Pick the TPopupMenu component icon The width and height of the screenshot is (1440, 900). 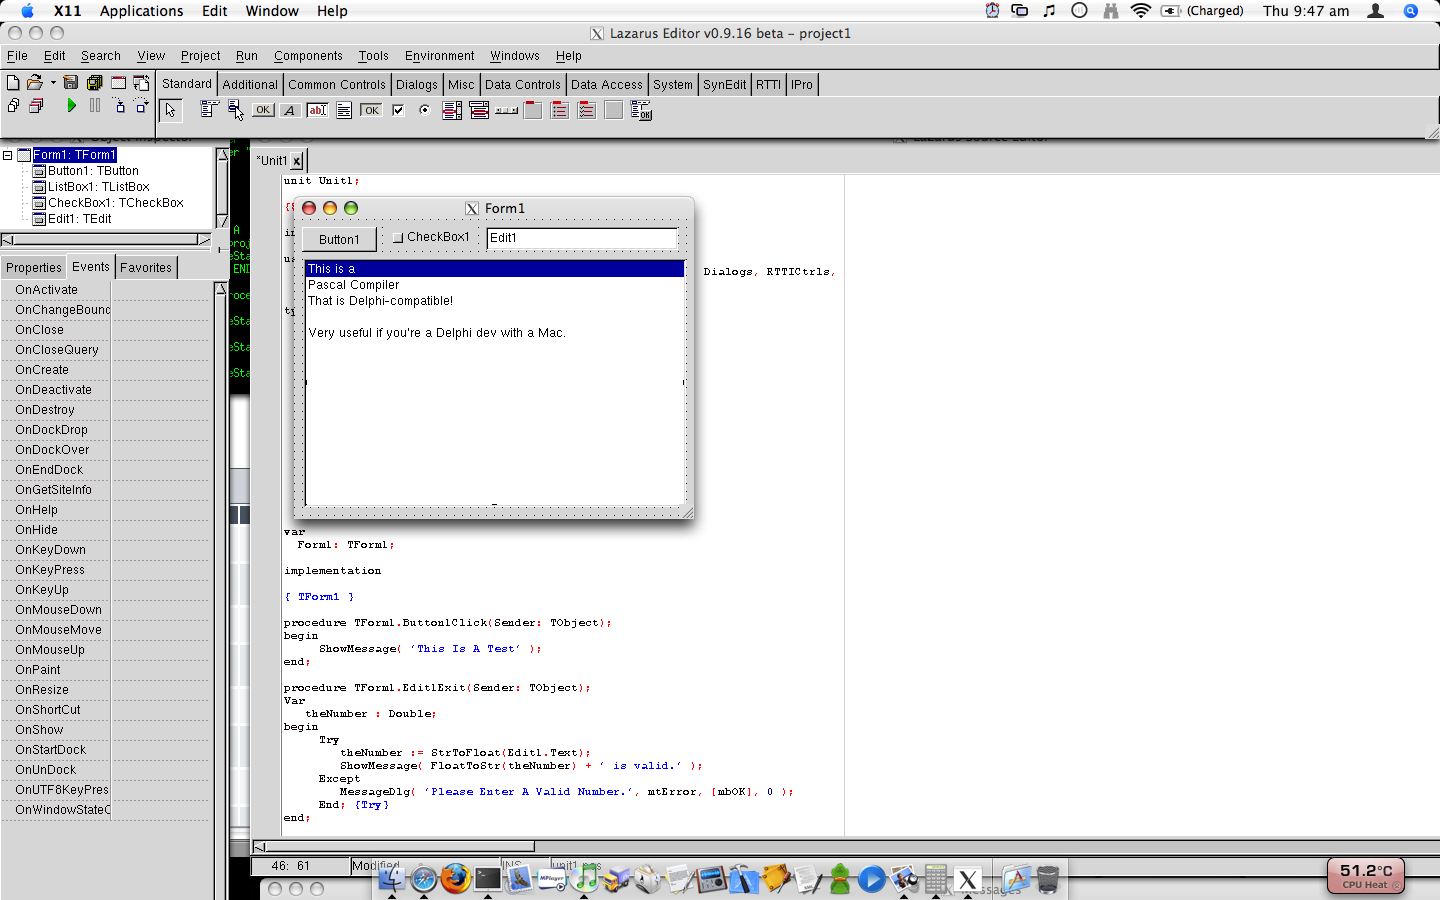[236, 110]
